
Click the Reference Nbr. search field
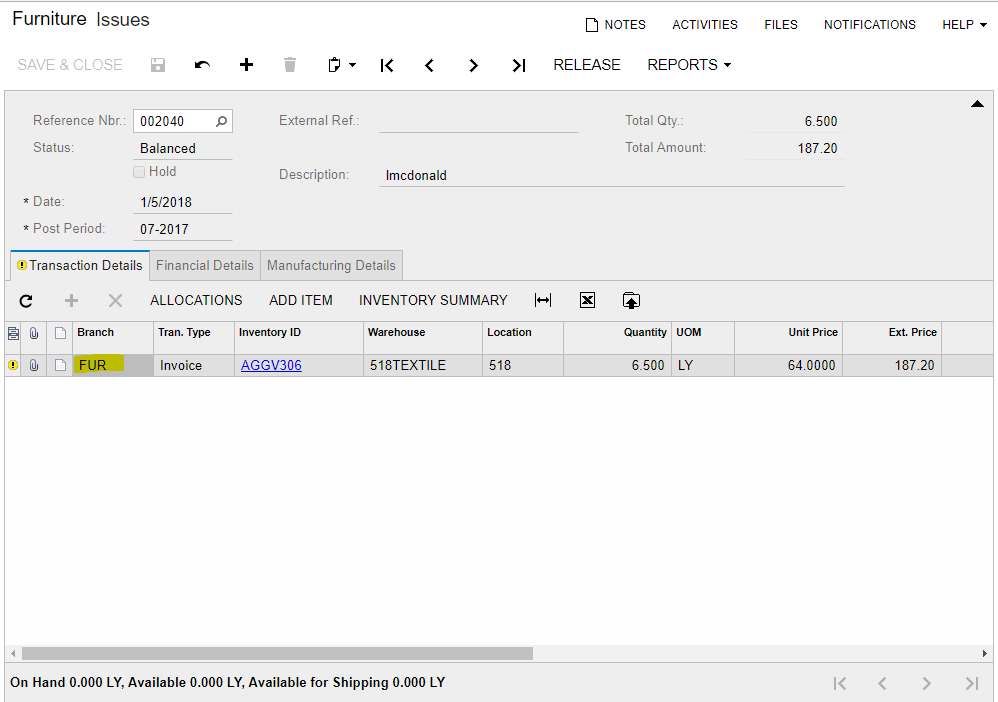tap(175, 121)
